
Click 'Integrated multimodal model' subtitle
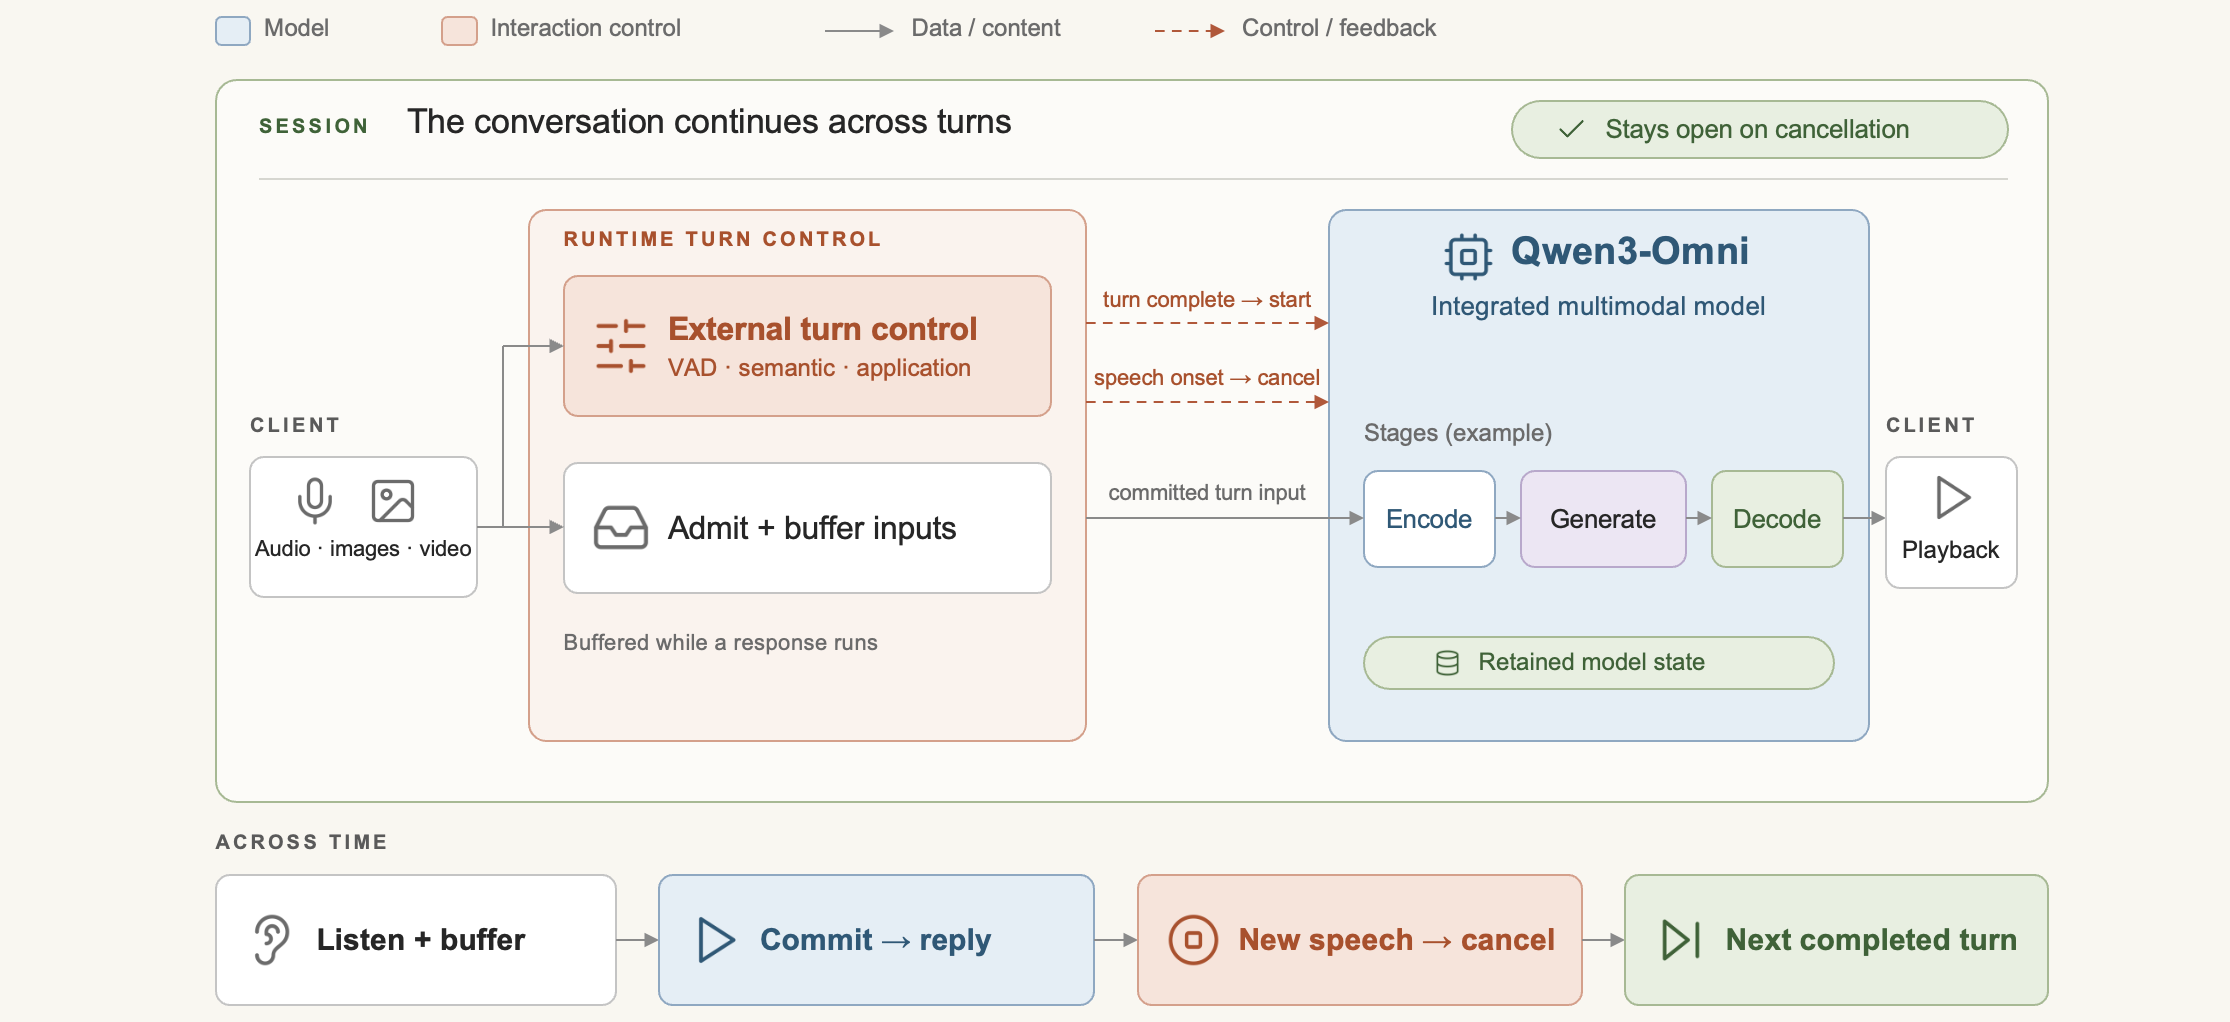click(x=1597, y=306)
